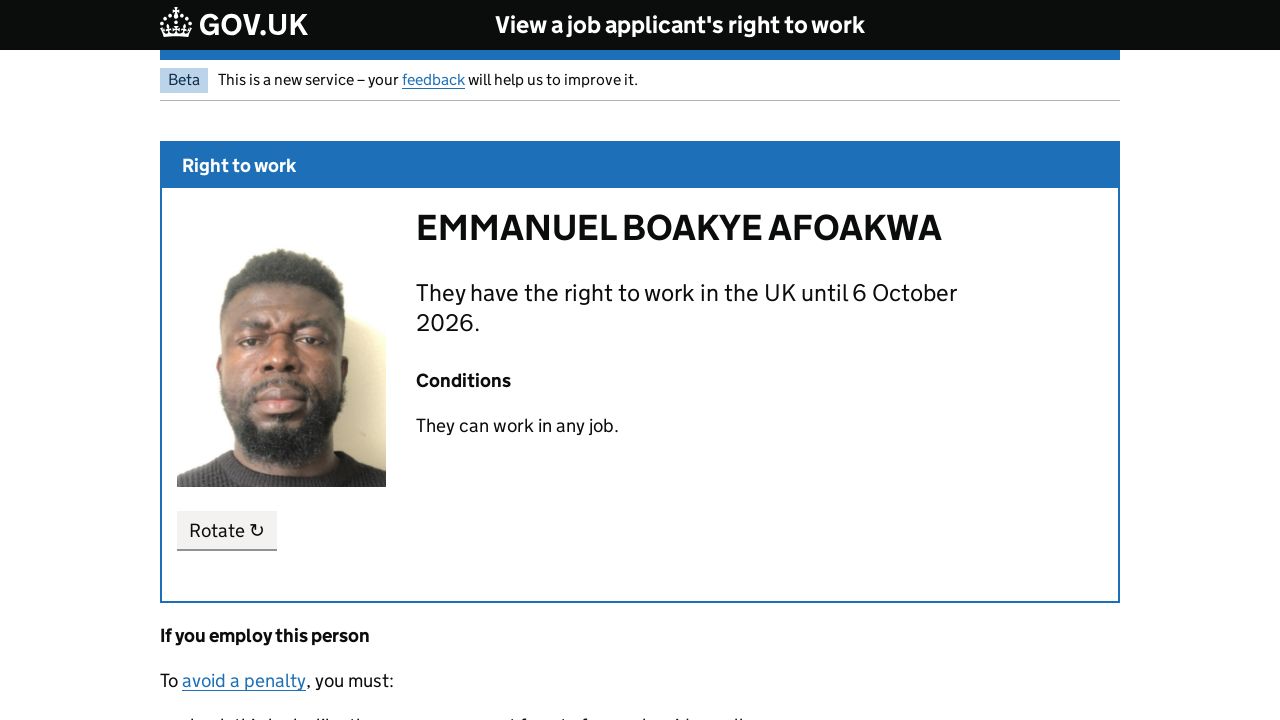This screenshot has height=720, width=1280.
Task: Click the circular arrow icon on Rotate
Action: pos(257,530)
